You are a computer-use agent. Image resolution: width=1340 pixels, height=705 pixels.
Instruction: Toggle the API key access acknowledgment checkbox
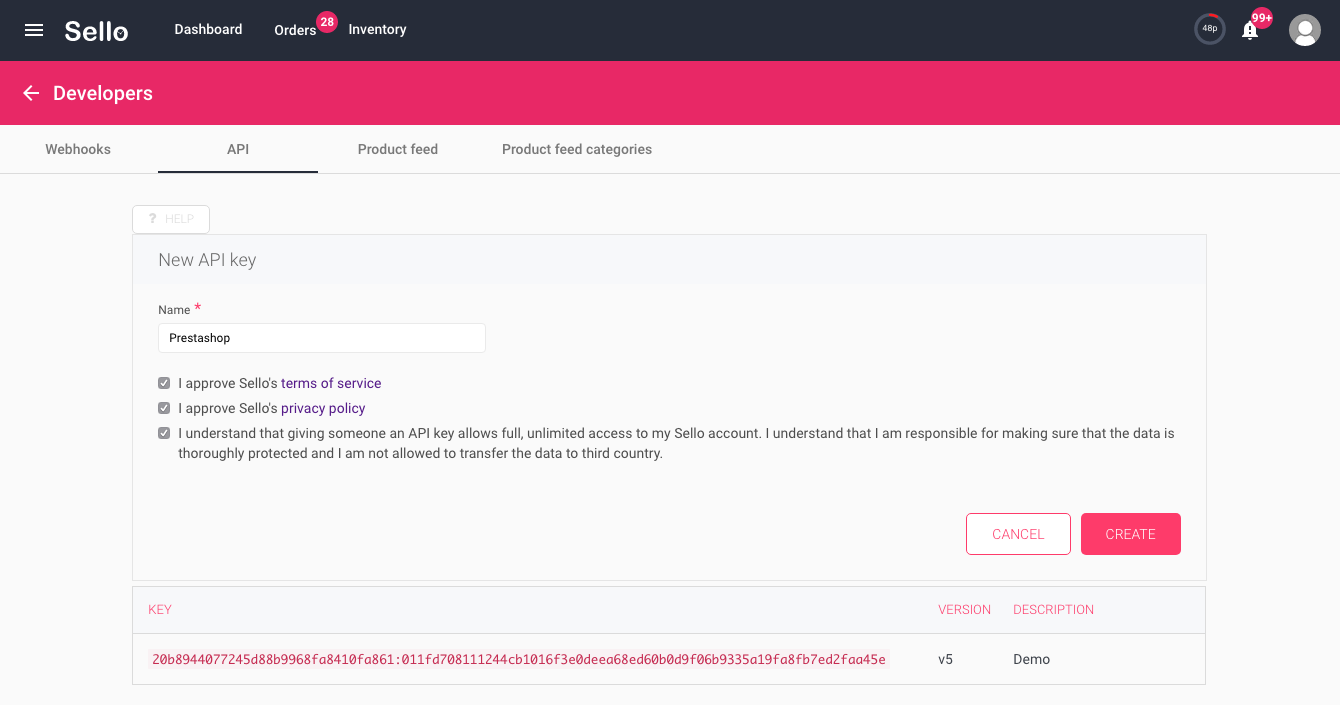(x=164, y=434)
